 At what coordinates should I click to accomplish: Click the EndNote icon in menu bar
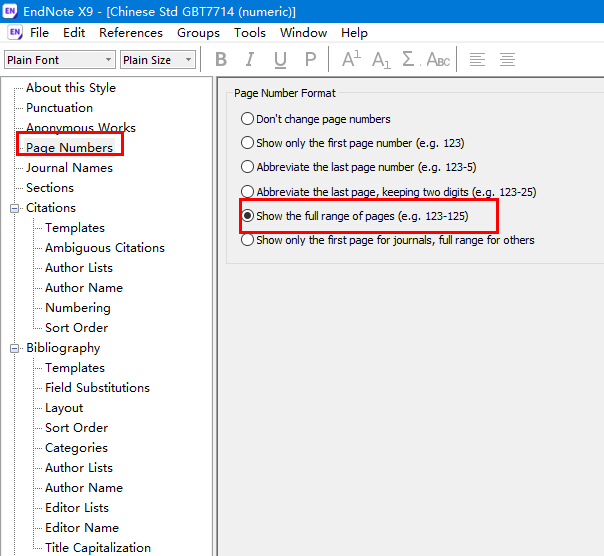point(15,32)
